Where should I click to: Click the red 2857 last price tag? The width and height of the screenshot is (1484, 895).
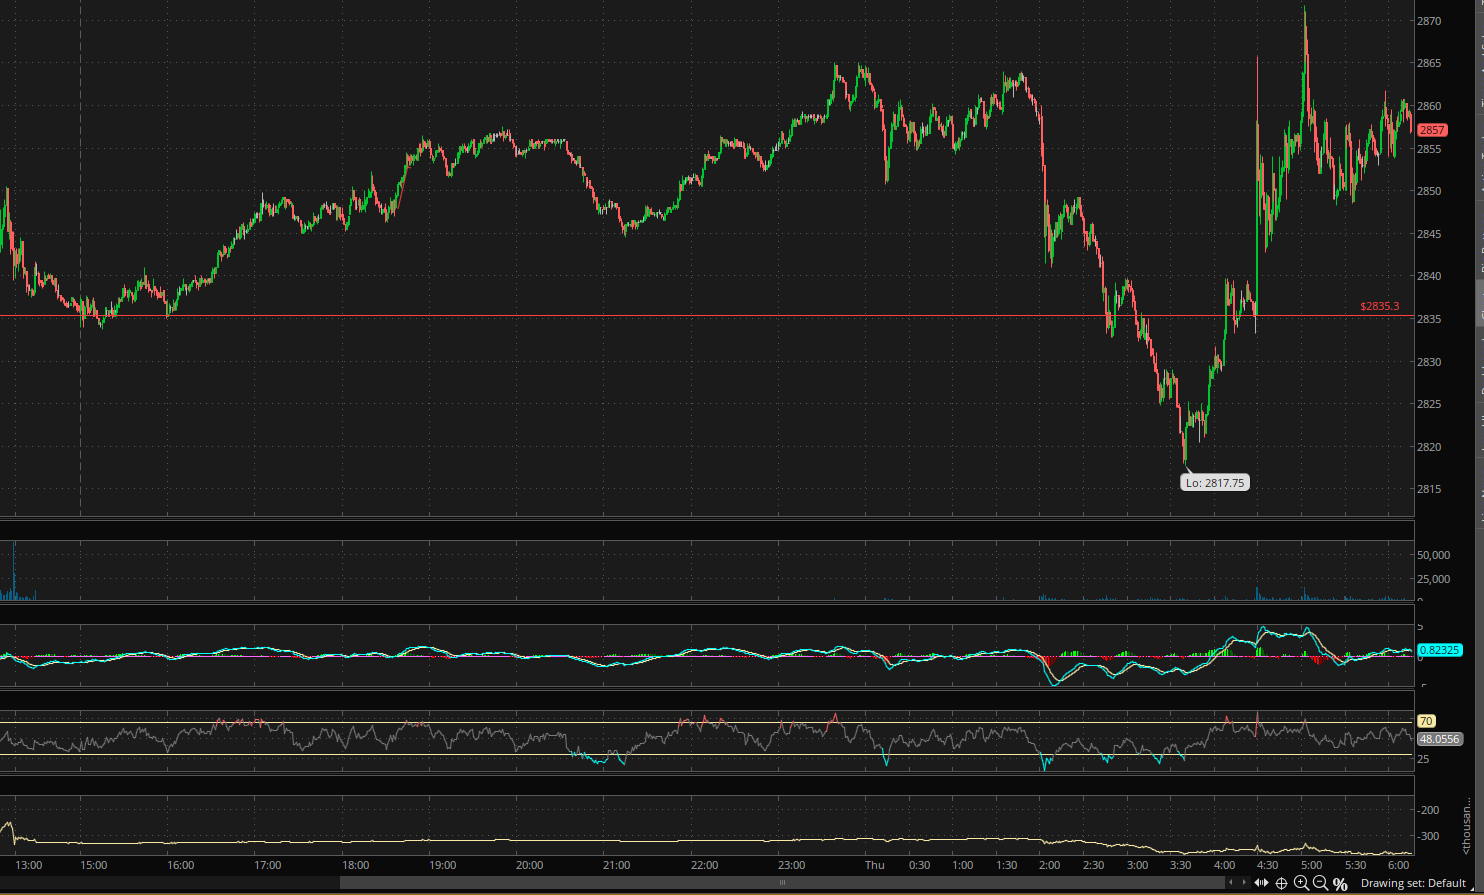[1432, 130]
